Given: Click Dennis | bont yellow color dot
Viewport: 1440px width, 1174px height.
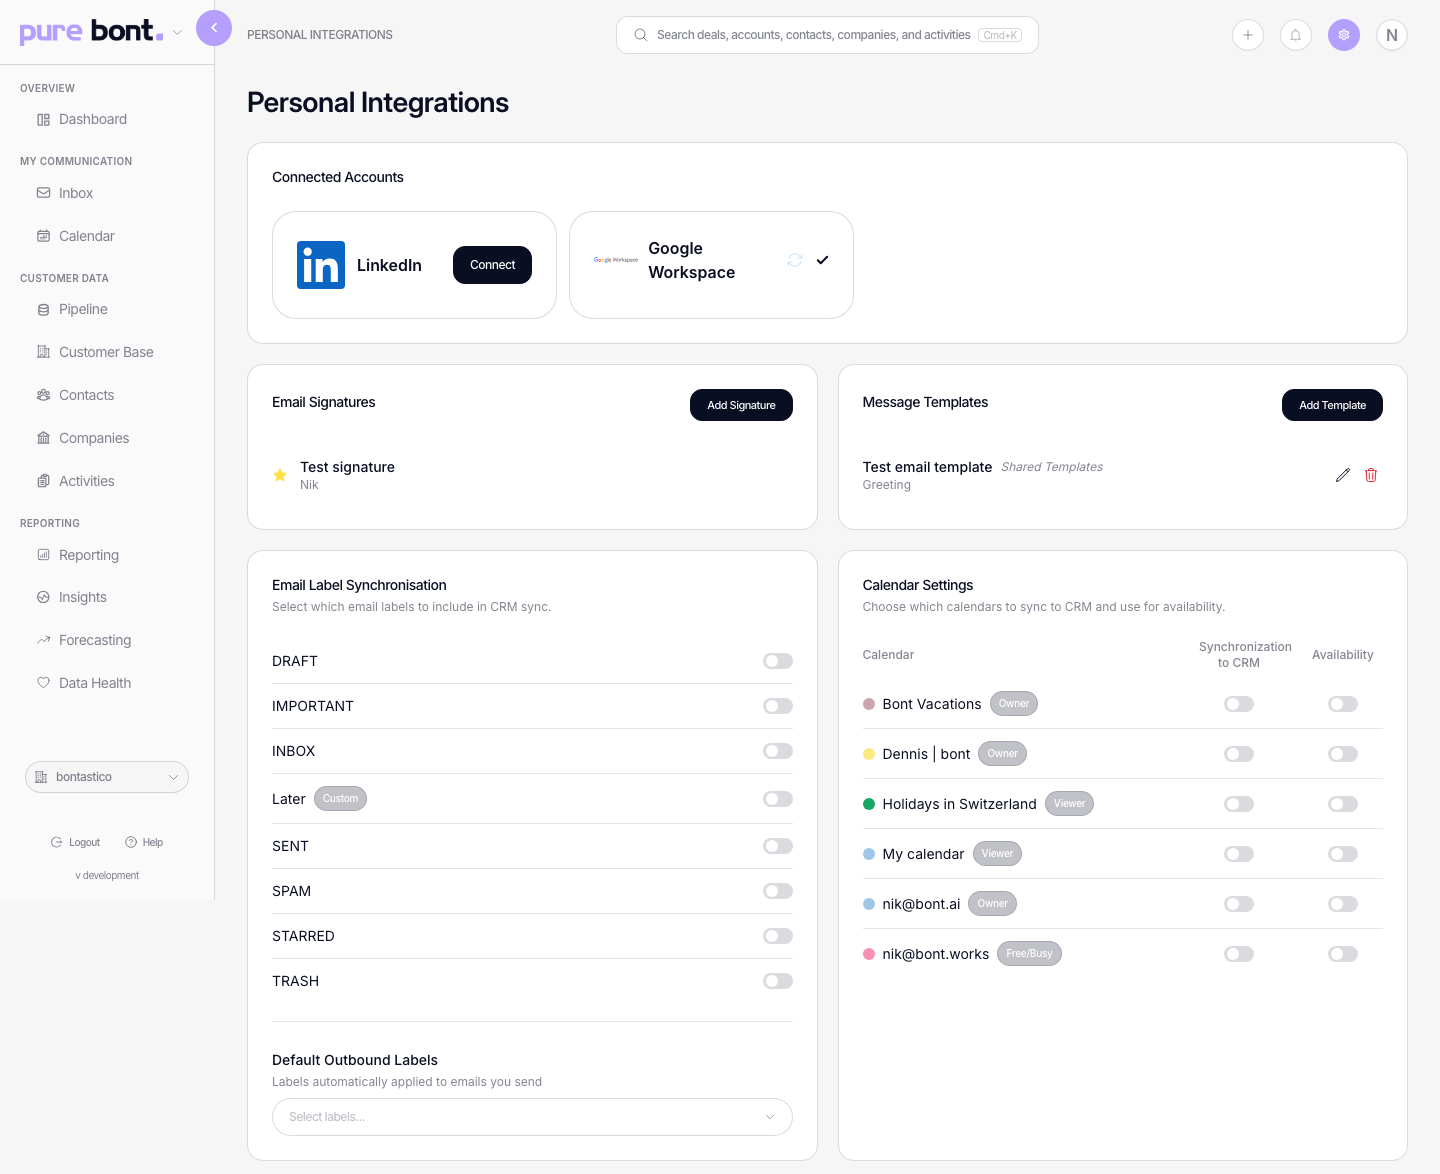Looking at the screenshot, I should tap(869, 754).
